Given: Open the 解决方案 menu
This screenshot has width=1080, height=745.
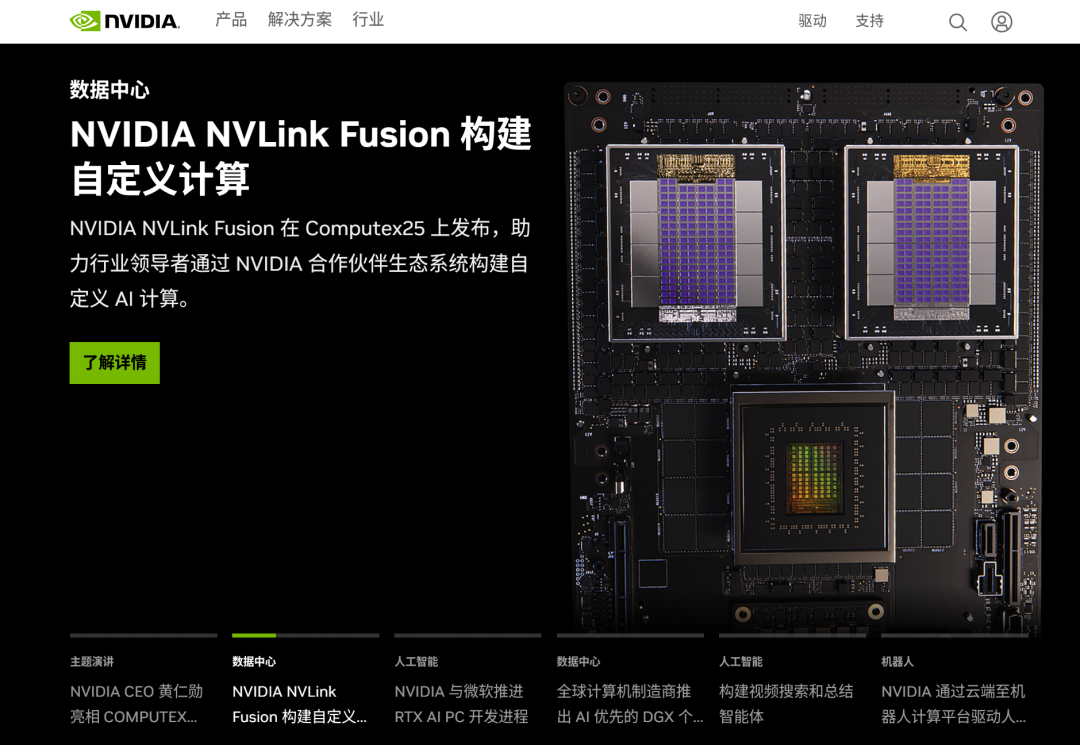Looking at the screenshot, I should (300, 20).
